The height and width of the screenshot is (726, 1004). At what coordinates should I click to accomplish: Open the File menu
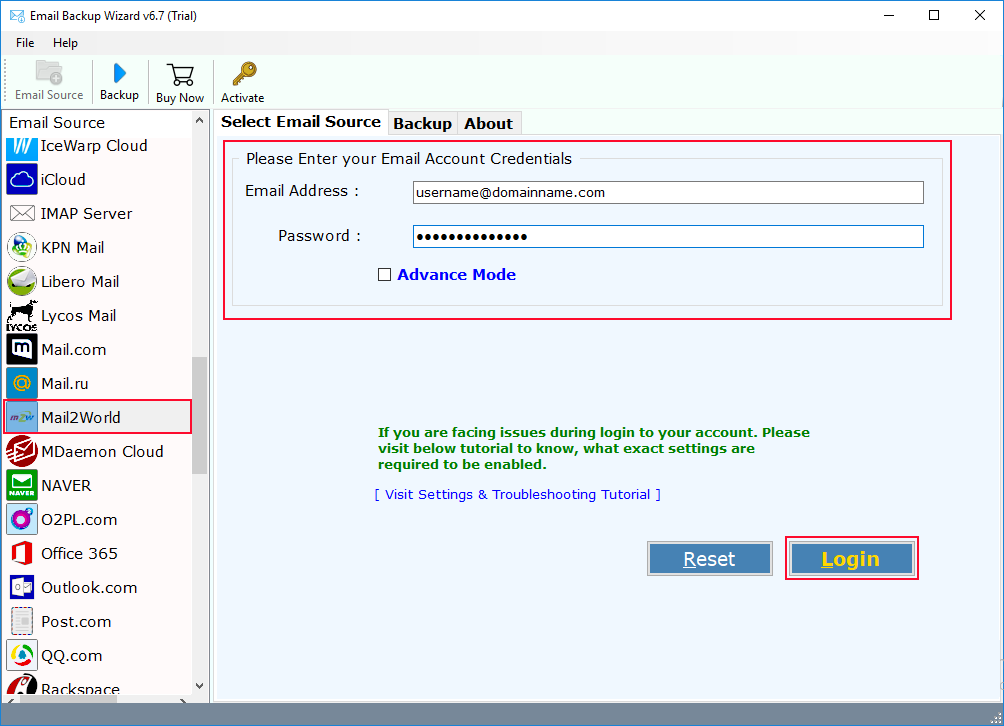25,43
